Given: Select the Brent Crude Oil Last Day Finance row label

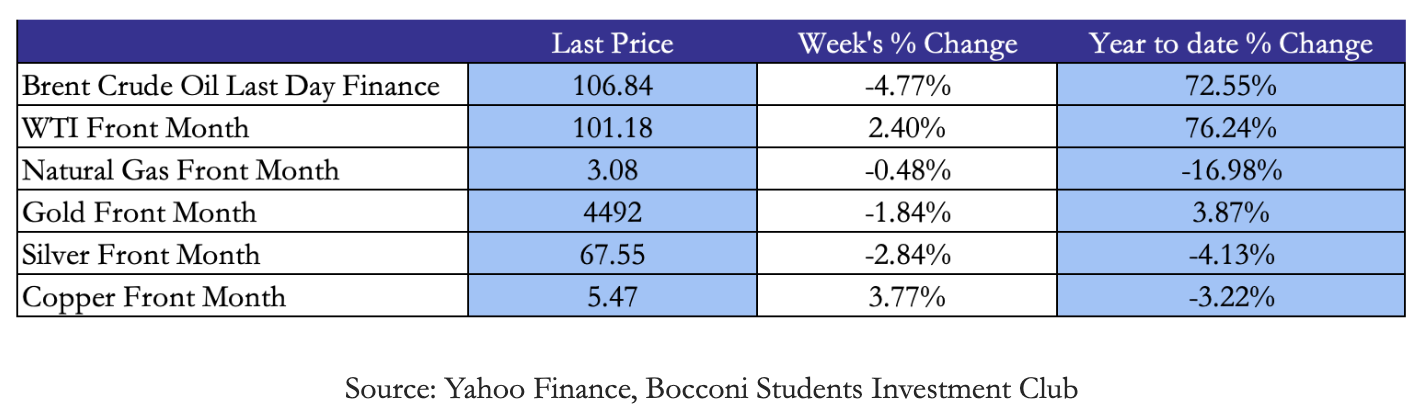Looking at the screenshot, I should coord(231,86).
